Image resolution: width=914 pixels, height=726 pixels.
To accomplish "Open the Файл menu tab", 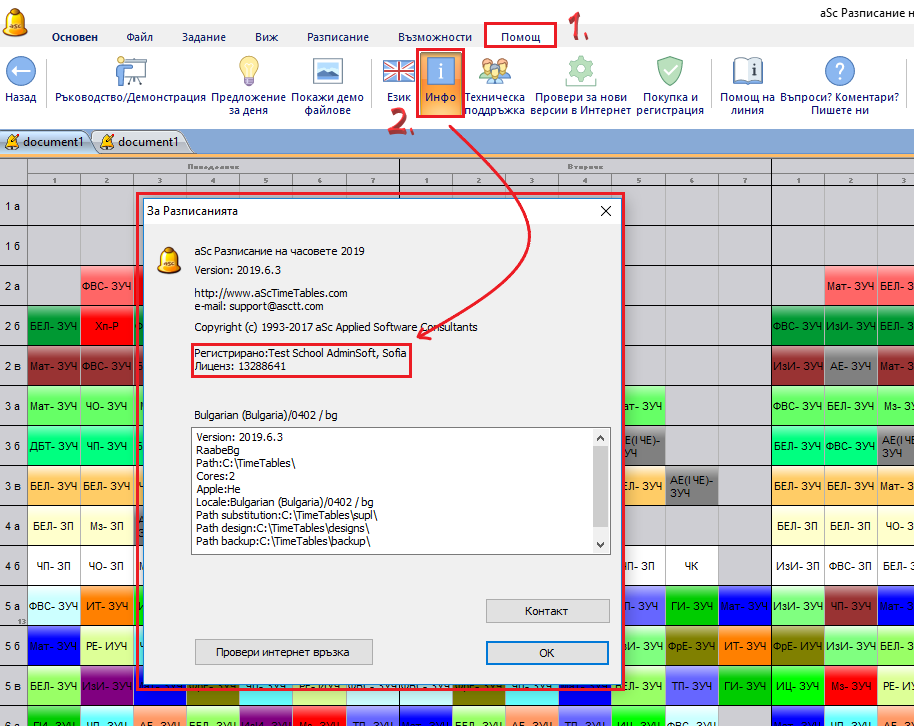I will (140, 37).
